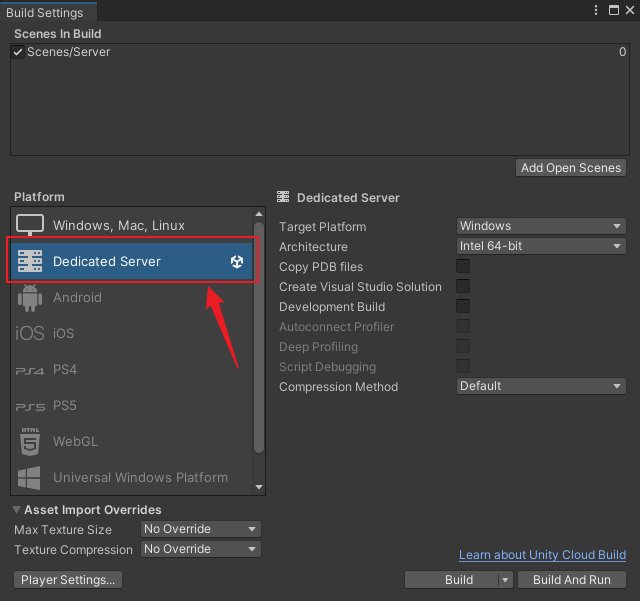This screenshot has height=601, width=640.
Task: Click the Player Settings button
Action: (x=68, y=580)
